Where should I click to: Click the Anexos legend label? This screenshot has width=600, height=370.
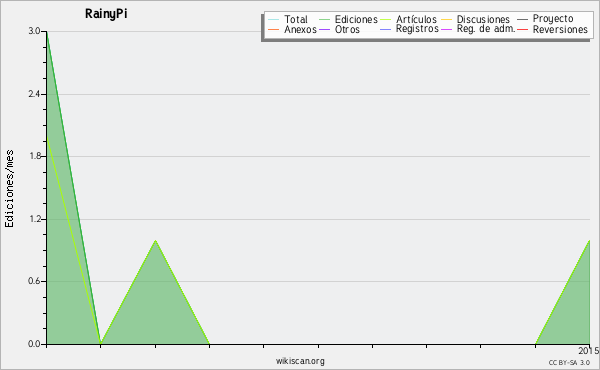click(300, 29)
